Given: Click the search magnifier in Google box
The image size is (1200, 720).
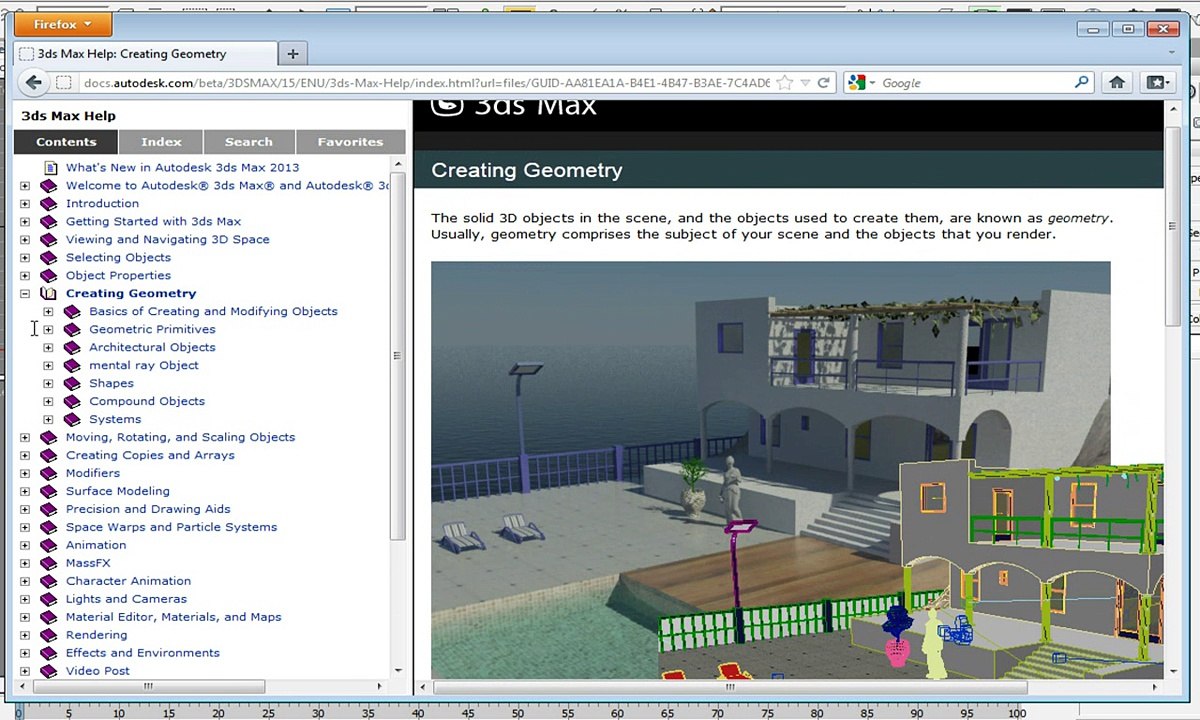Looking at the screenshot, I should point(1081,83).
